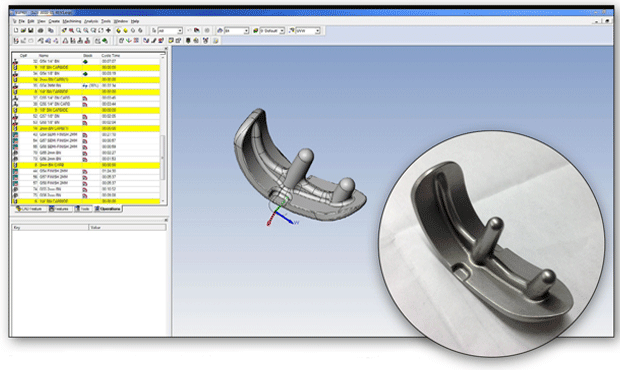Image resolution: width=620 pixels, height=370 pixels.
Task: Select the G87 SEMI-FINISH 2MM operation row
Action: click(x=86, y=141)
